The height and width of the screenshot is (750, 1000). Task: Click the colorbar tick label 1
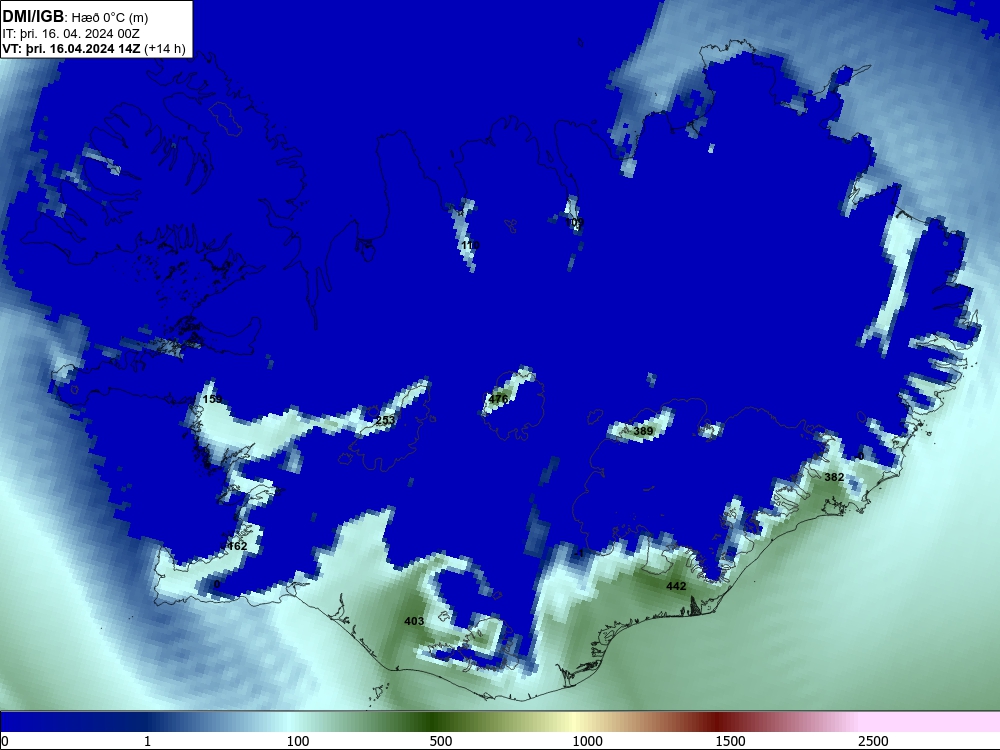click(x=147, y=741)
